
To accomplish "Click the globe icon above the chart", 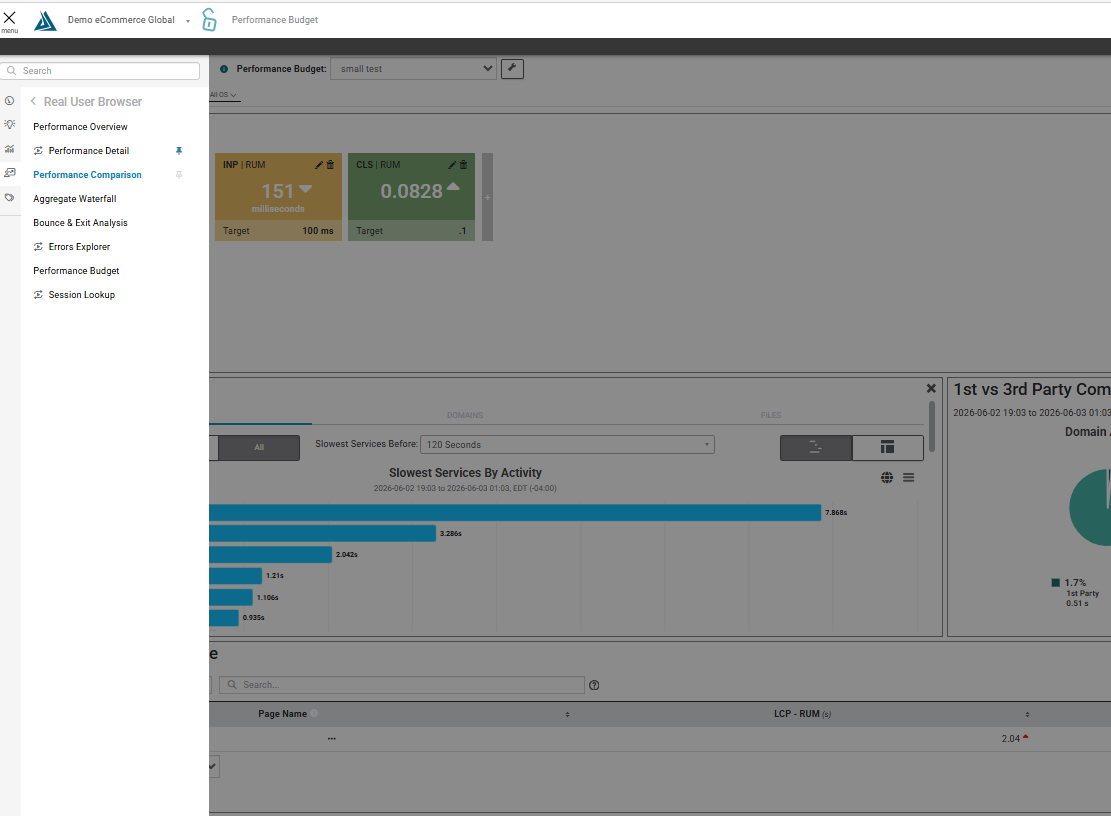I will (887, 478).
